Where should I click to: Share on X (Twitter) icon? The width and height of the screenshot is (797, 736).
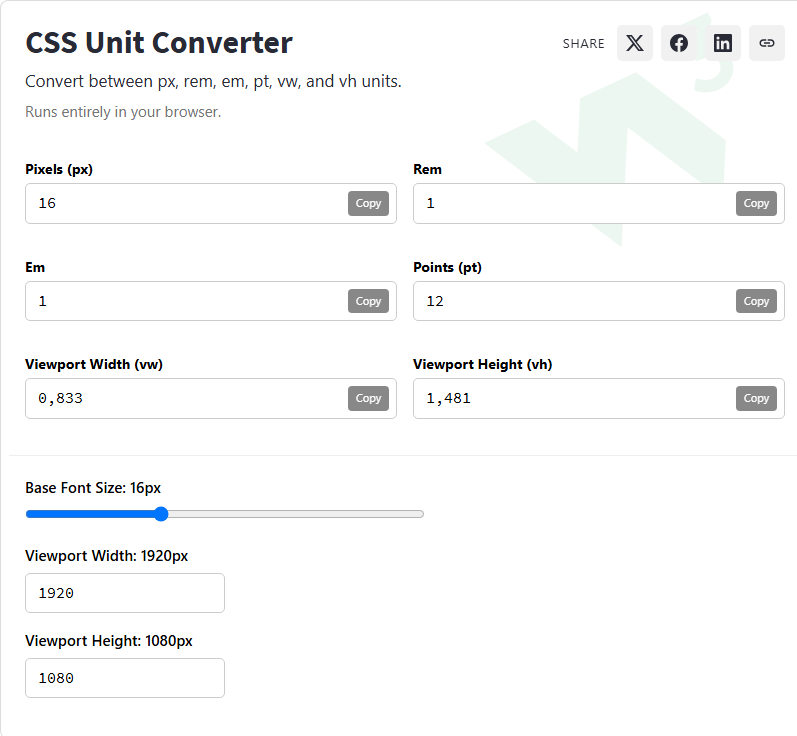coord(635,43)
